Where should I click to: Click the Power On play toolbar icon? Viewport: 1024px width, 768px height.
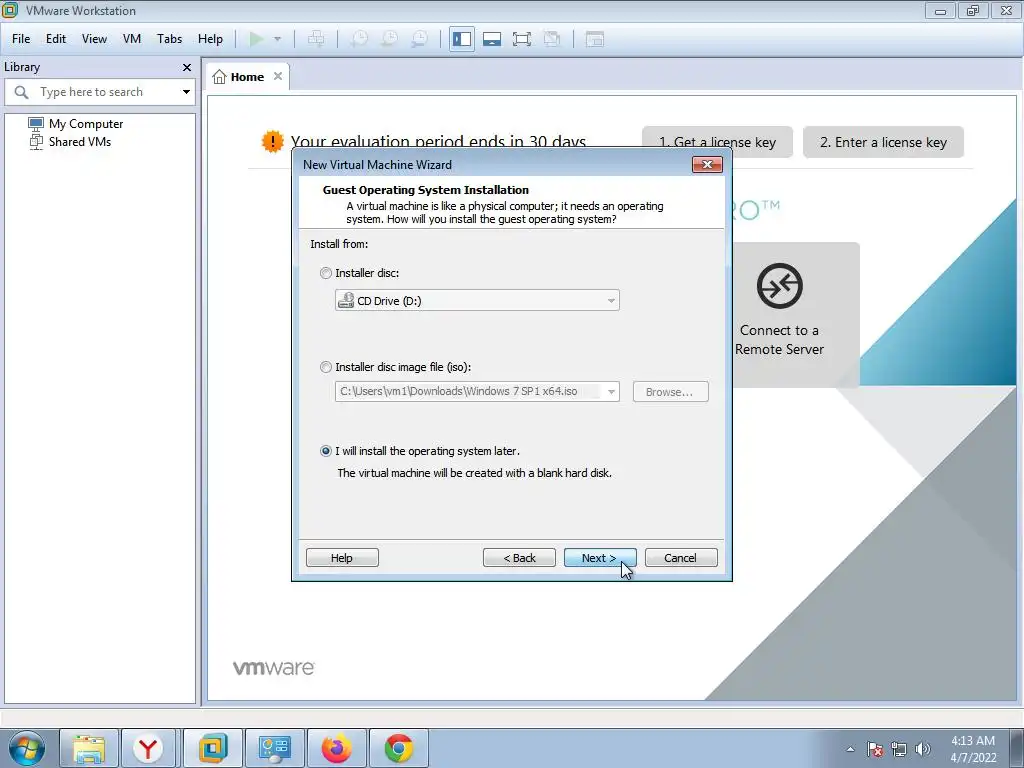[256, 39]
